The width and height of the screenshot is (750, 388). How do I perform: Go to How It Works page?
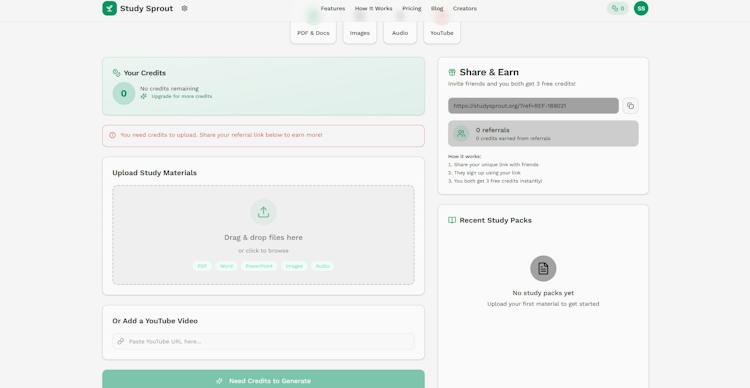(374, 9)
